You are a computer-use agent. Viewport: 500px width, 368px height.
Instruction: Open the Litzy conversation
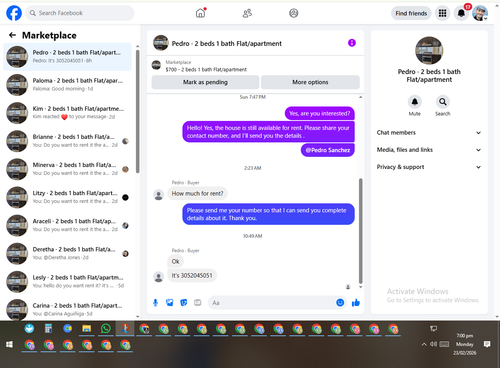pos(68,197)
